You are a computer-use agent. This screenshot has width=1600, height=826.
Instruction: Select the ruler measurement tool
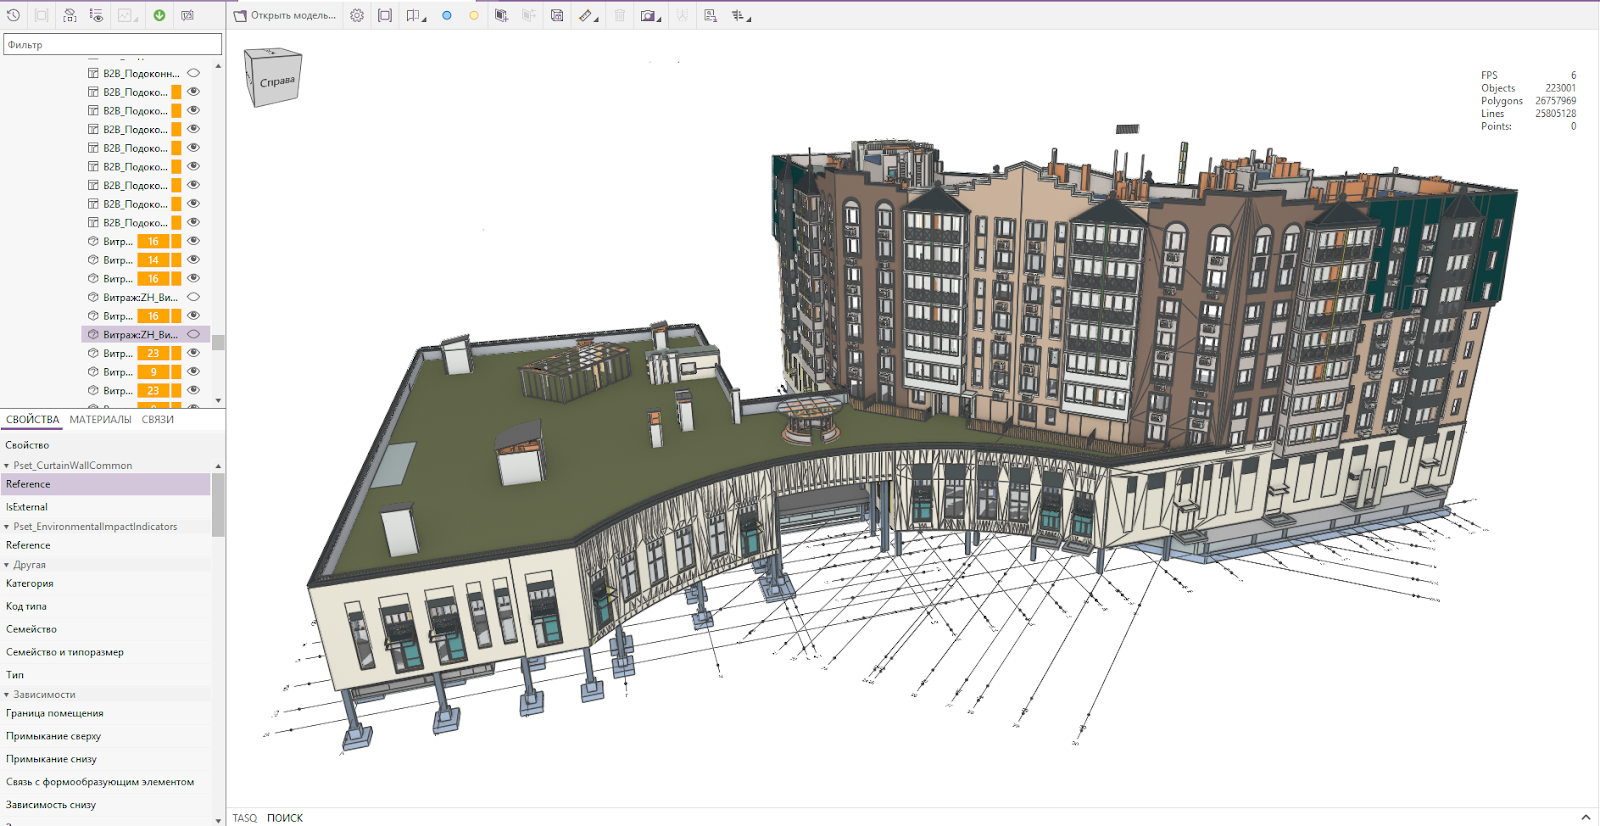(587, 16)
